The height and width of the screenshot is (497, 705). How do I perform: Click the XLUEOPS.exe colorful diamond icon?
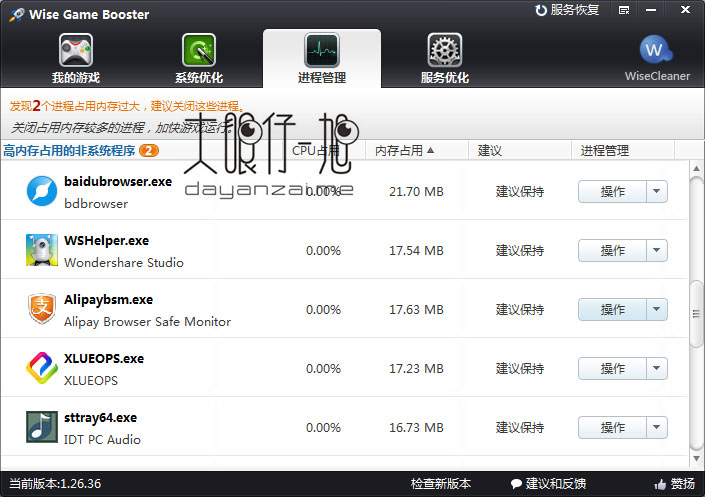point(42,368)
